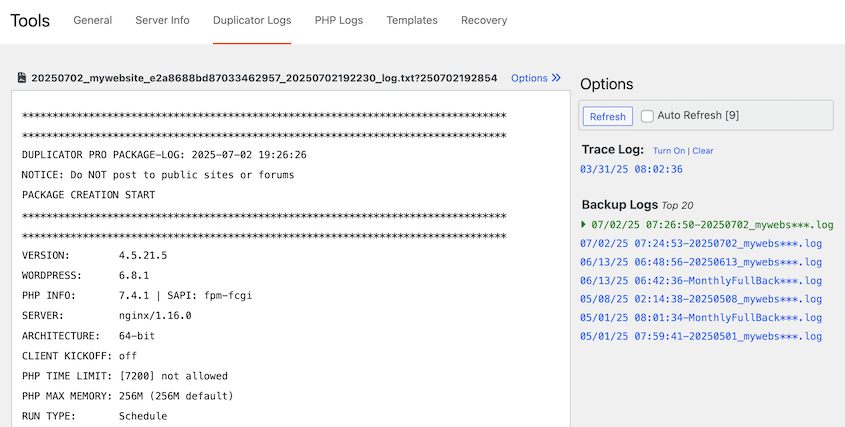This screenshot has width=845, height=427.
Task: Switch to Server Info tab
Action: coord(162,20)
